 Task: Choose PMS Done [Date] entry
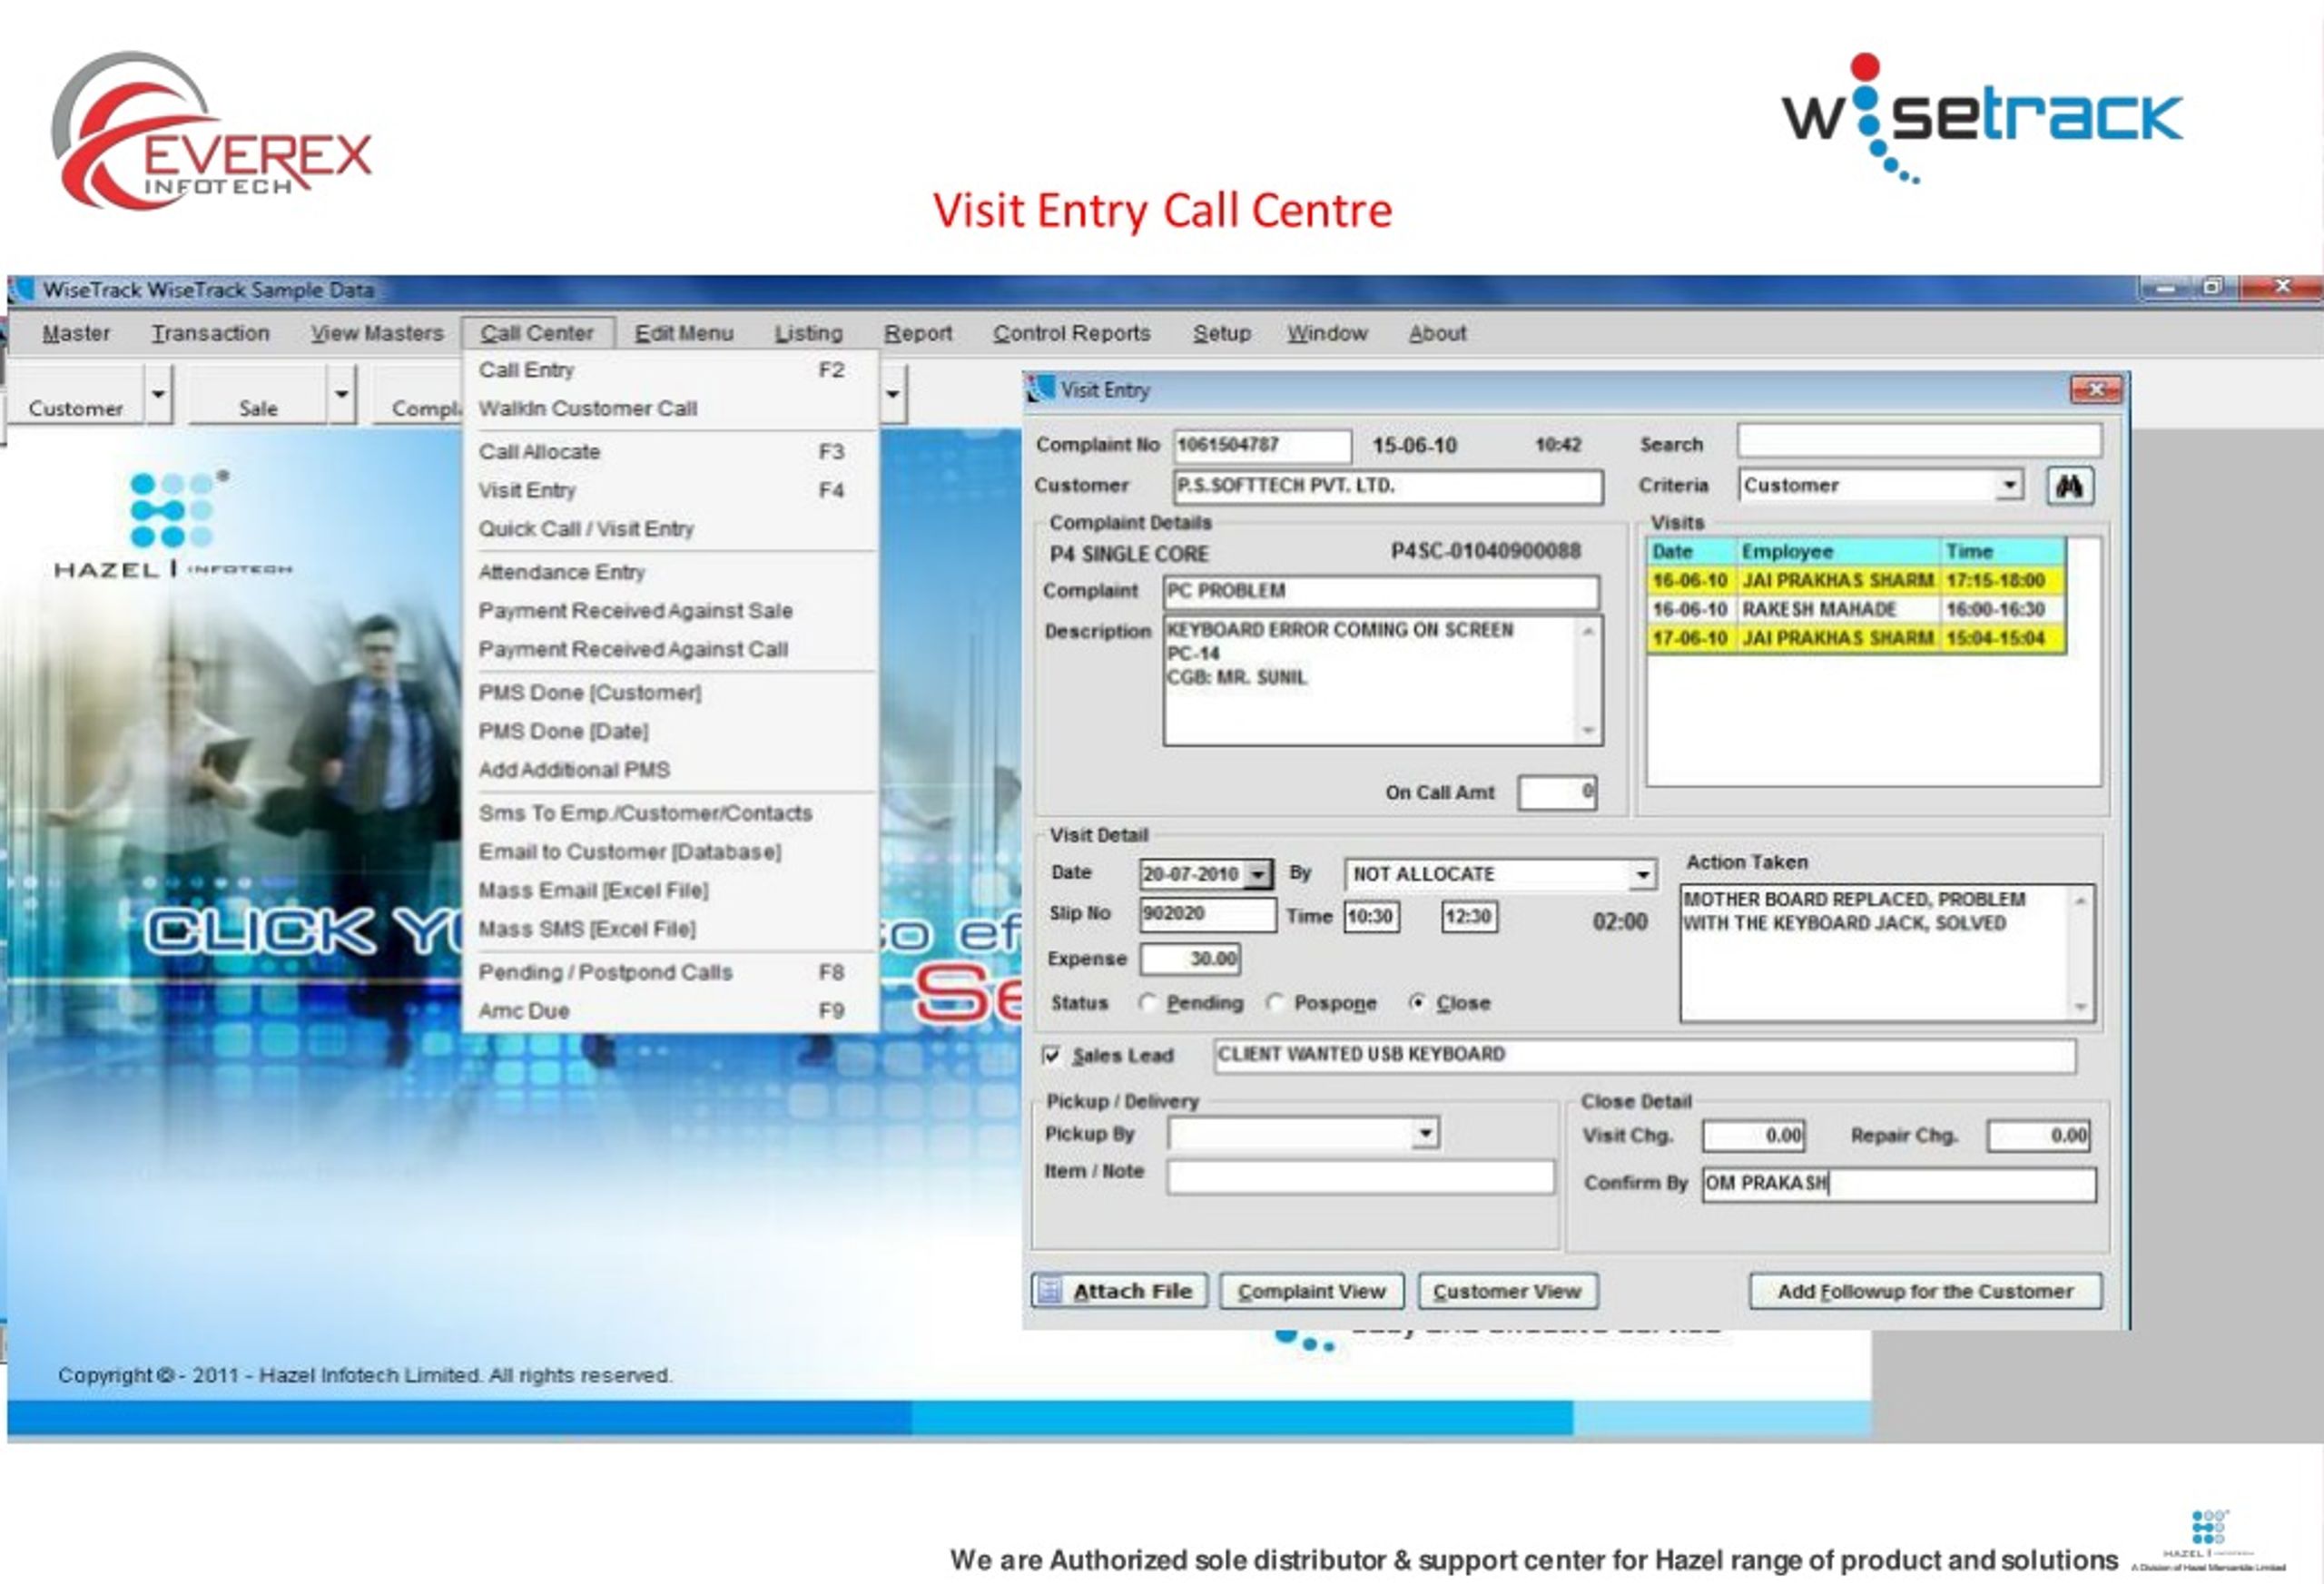click(671, 732)
